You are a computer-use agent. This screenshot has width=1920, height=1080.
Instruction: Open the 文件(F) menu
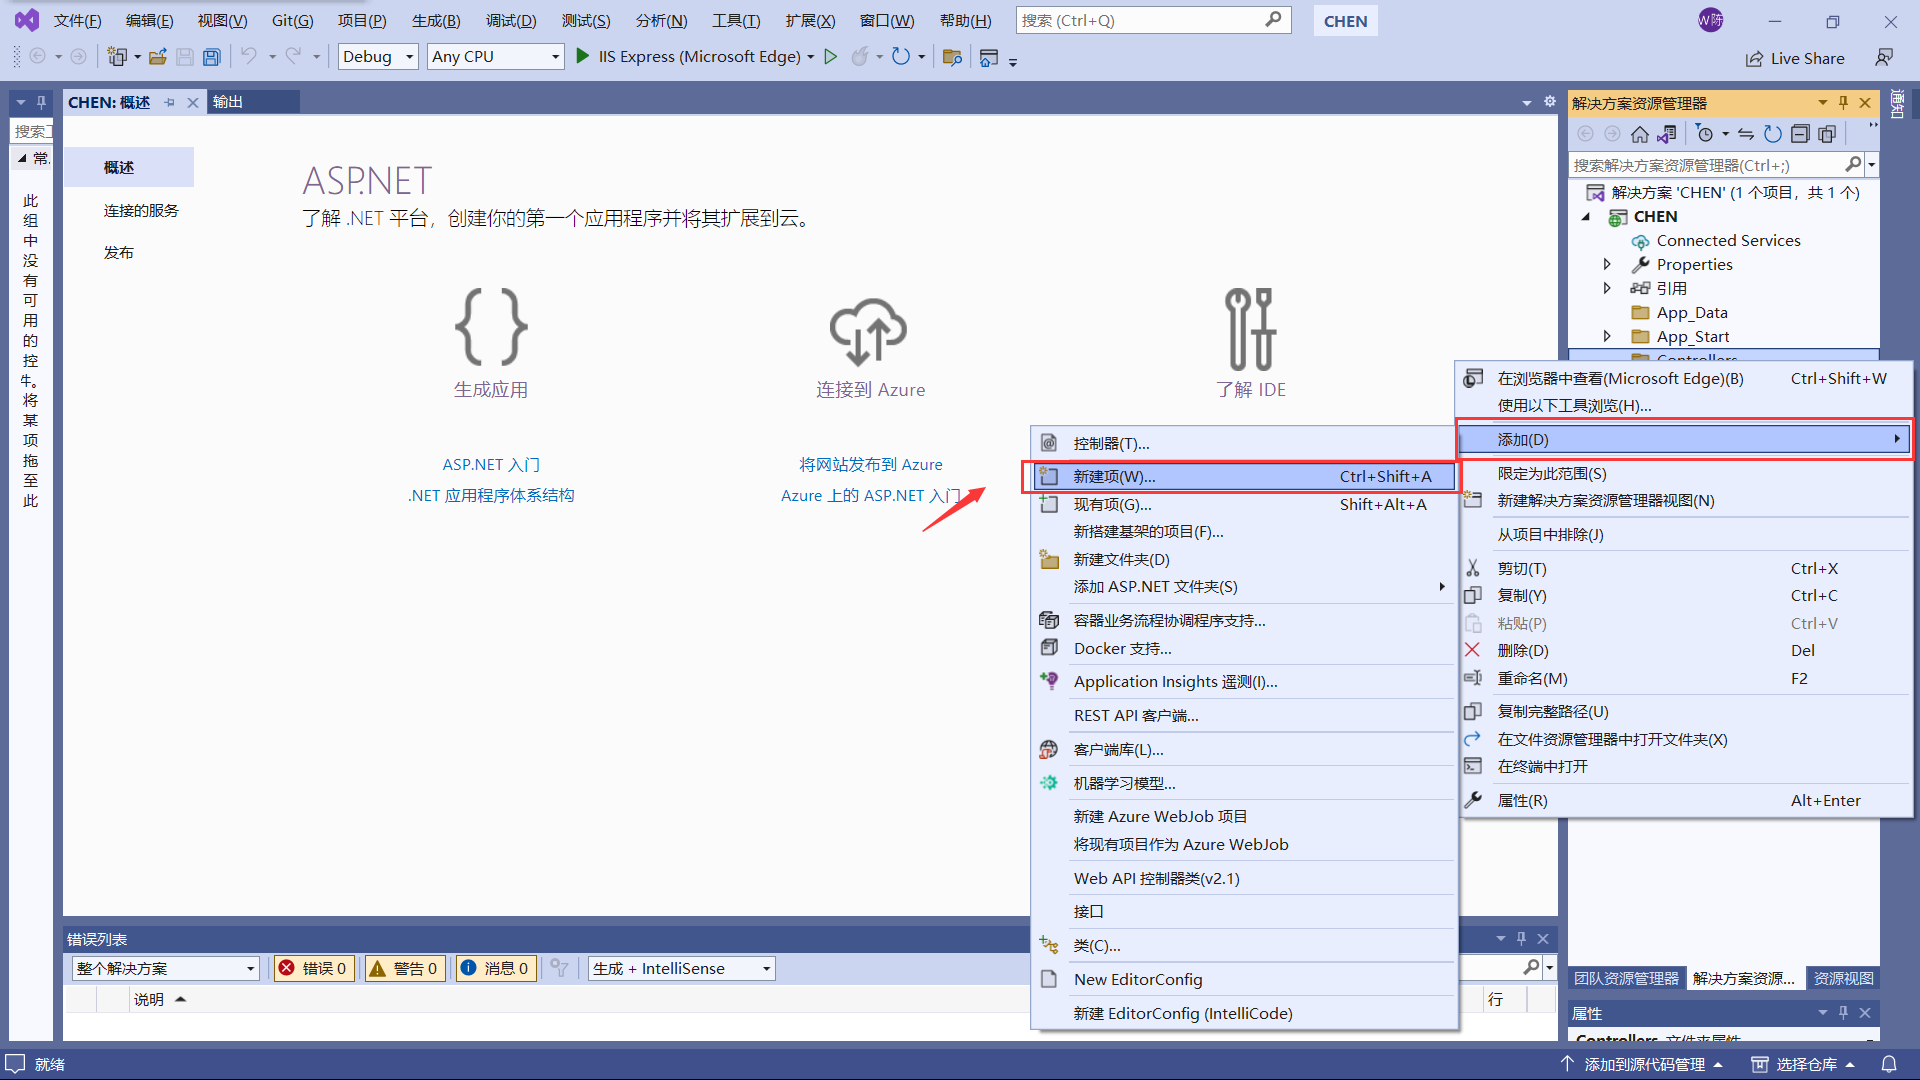pos(78,21)
